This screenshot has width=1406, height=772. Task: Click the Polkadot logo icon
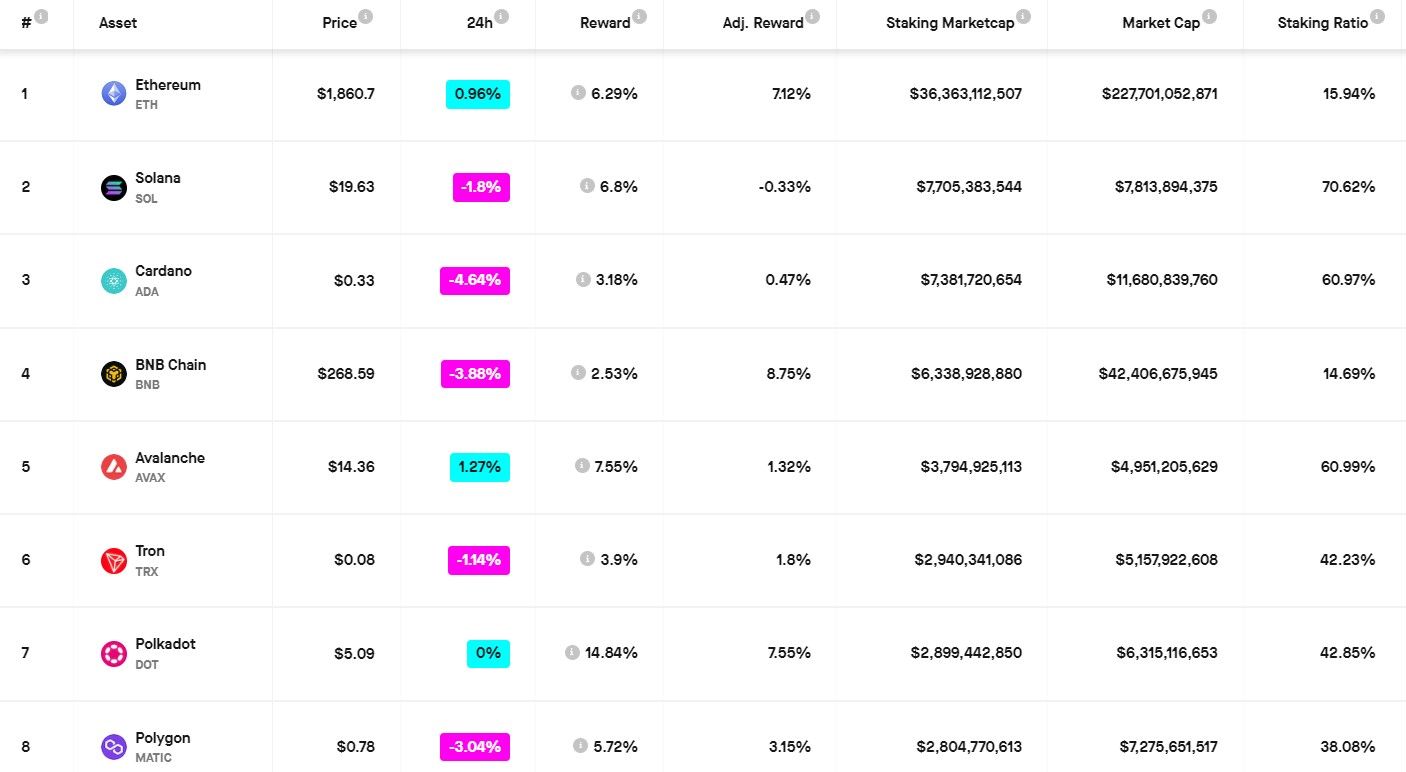(x=114, y=654)
